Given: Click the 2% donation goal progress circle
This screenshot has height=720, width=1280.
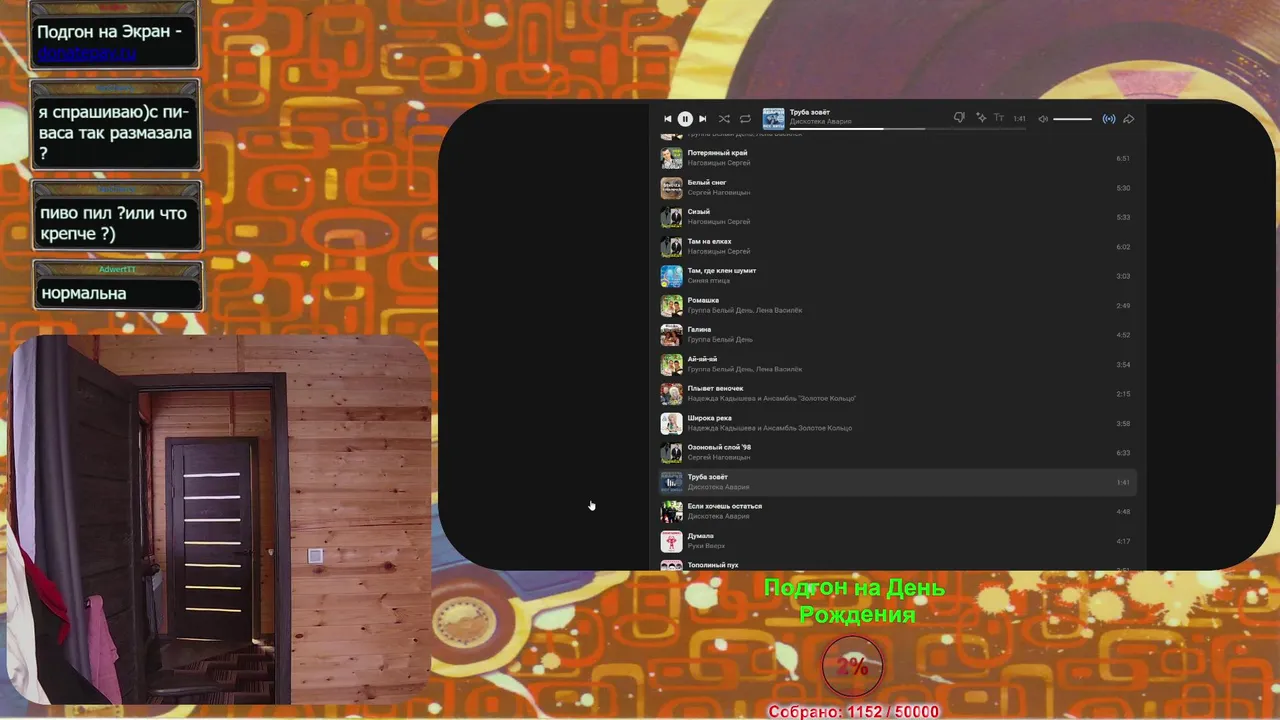Looking at the screenshot, I should (852, 666).
